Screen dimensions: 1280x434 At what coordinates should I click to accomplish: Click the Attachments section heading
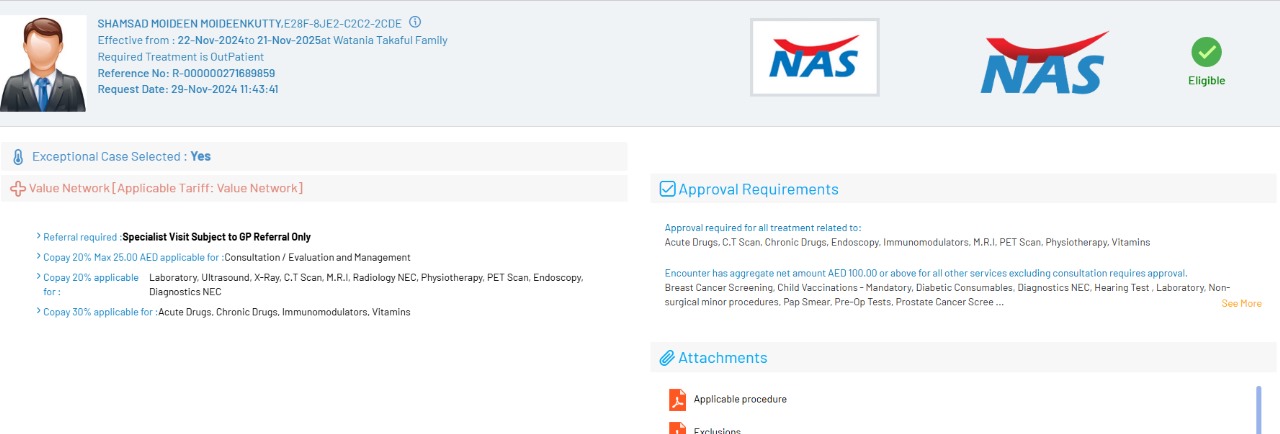coord(723,357)
